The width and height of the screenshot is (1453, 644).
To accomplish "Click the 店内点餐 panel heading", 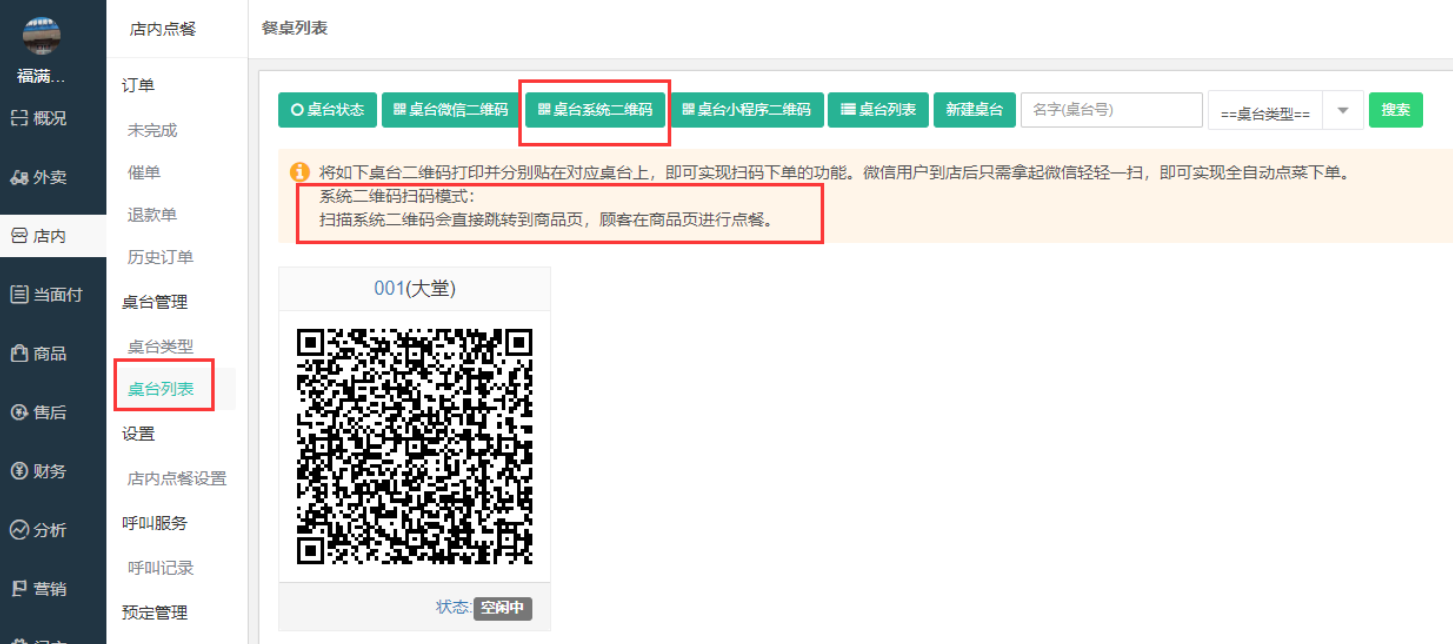I will coord(163,29).
